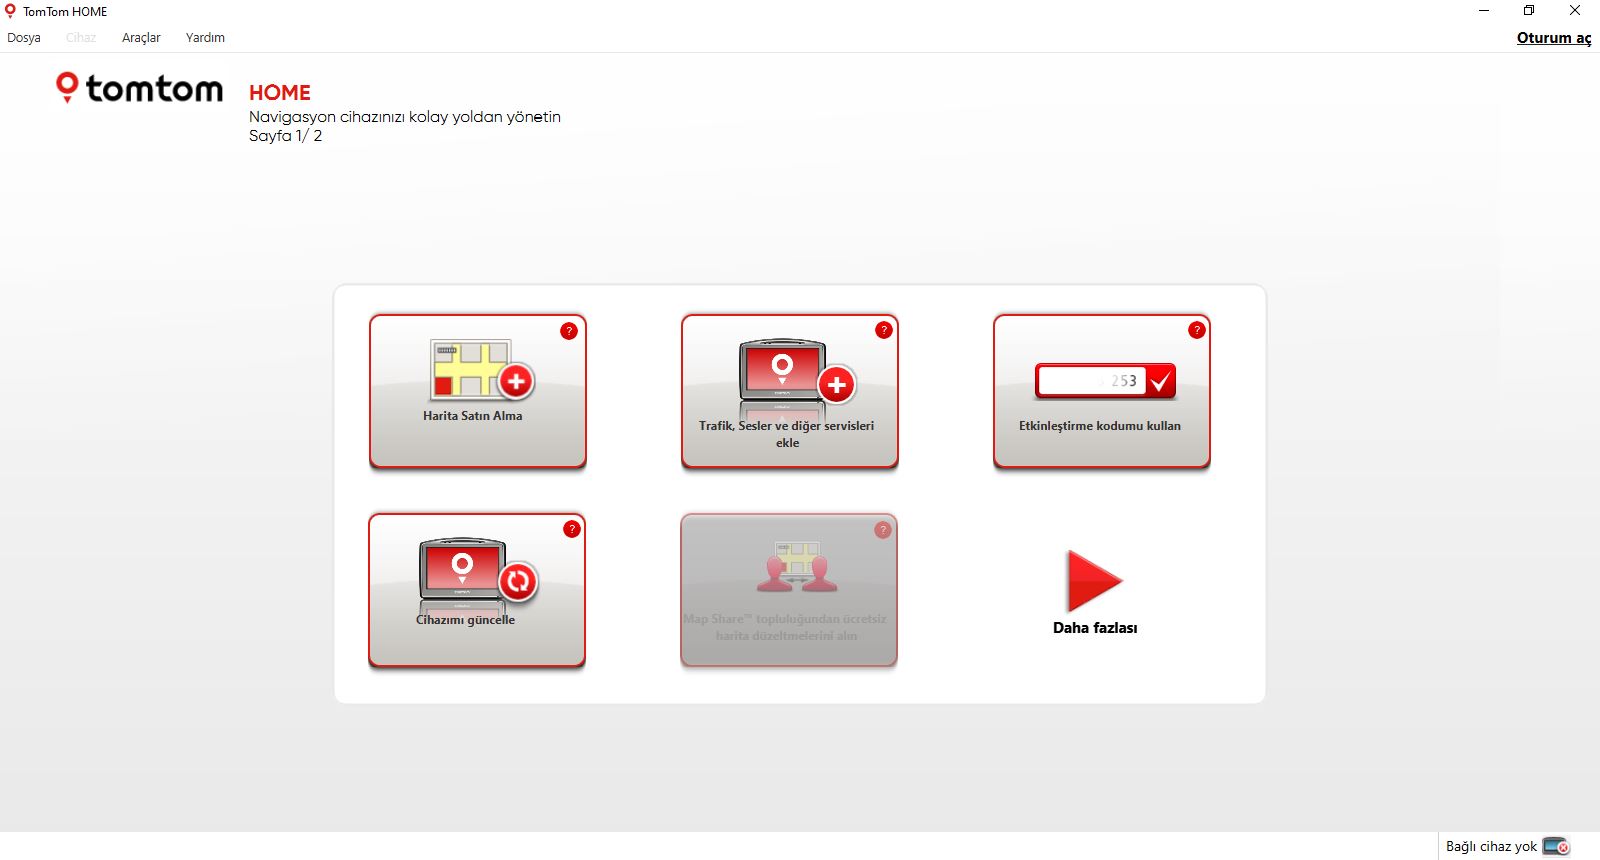Open the Araçlar menu
The width and height of the screenshot is (1600, 860).
[141, 38]
